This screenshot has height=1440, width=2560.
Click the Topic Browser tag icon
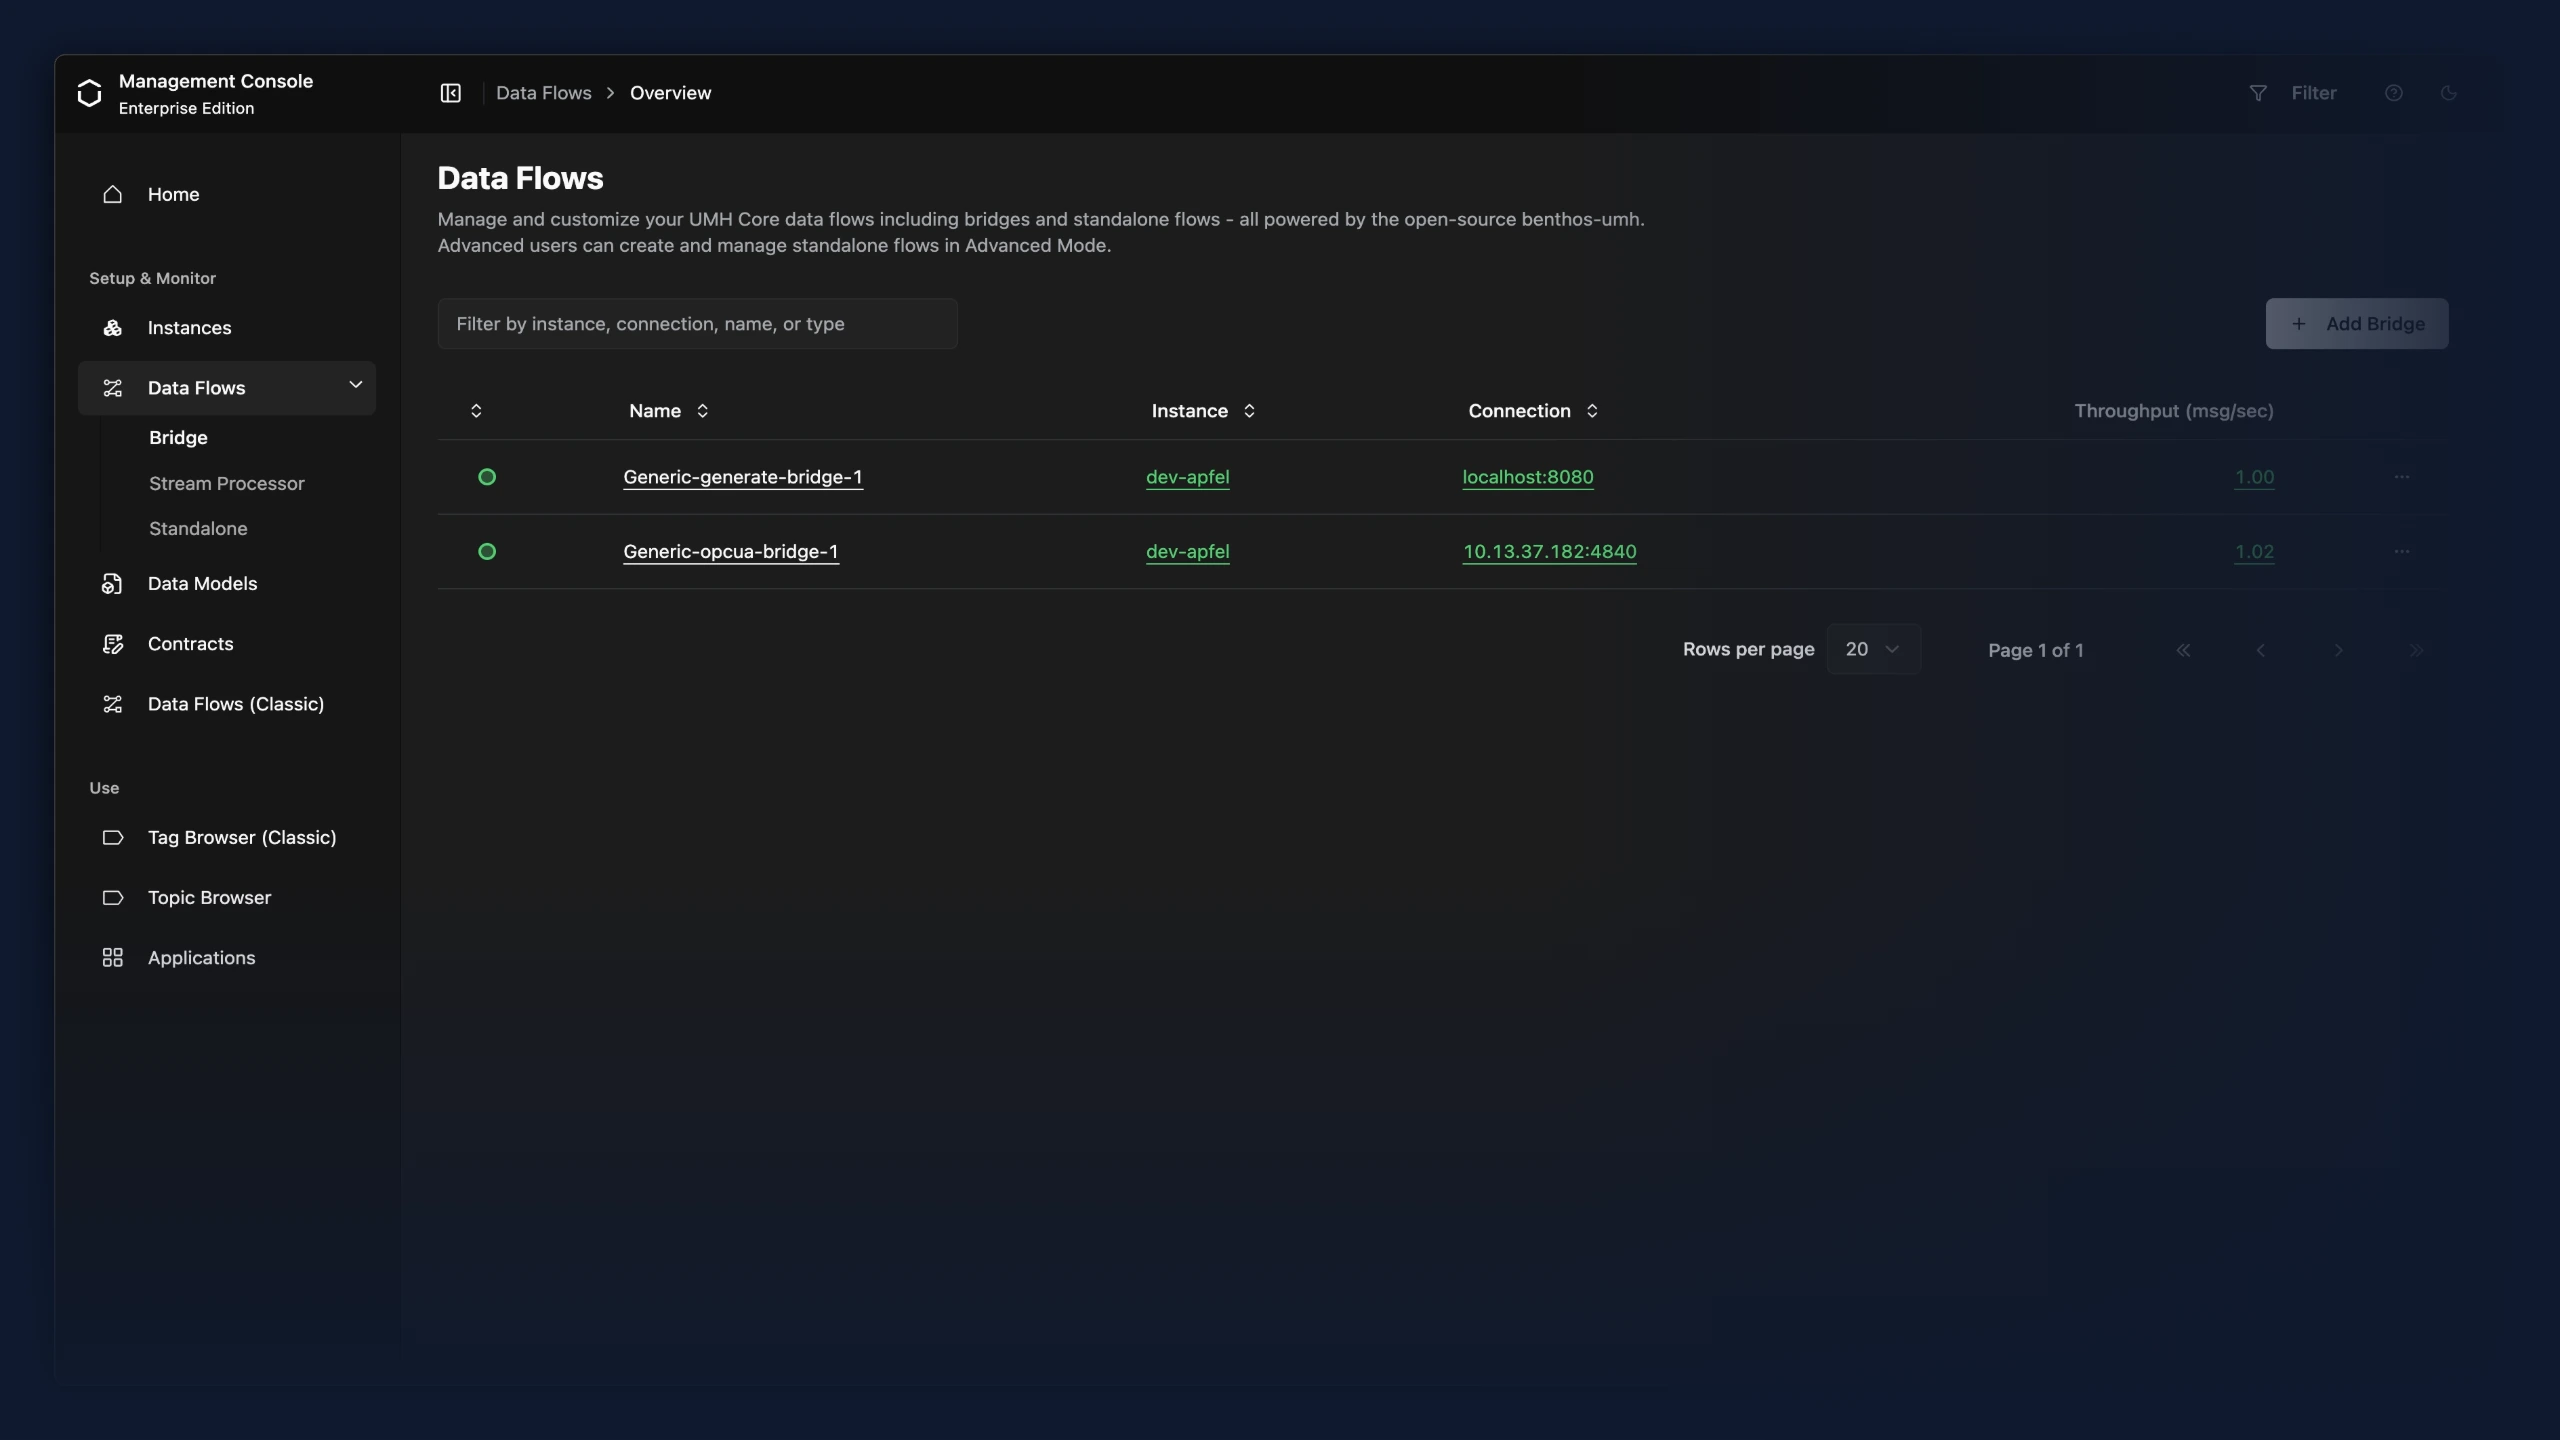pos(113,898)
